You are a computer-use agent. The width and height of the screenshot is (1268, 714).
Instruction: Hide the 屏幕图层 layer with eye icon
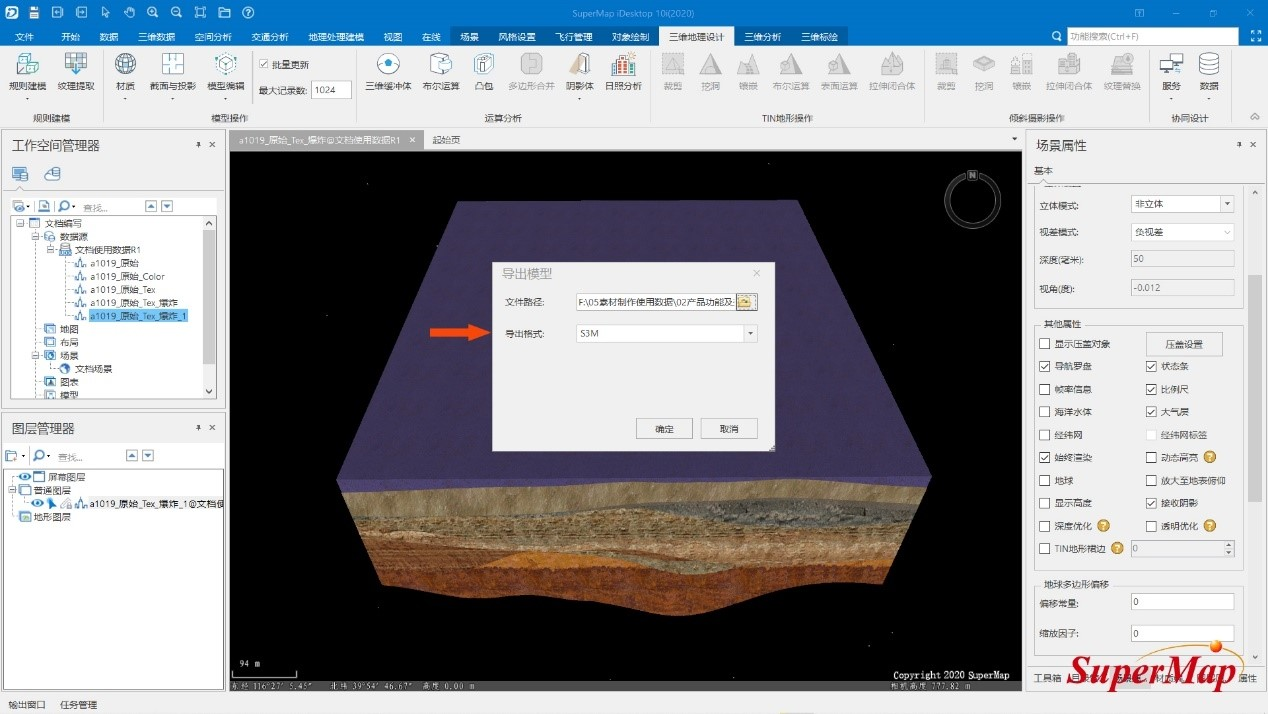[x=25, y=477]
